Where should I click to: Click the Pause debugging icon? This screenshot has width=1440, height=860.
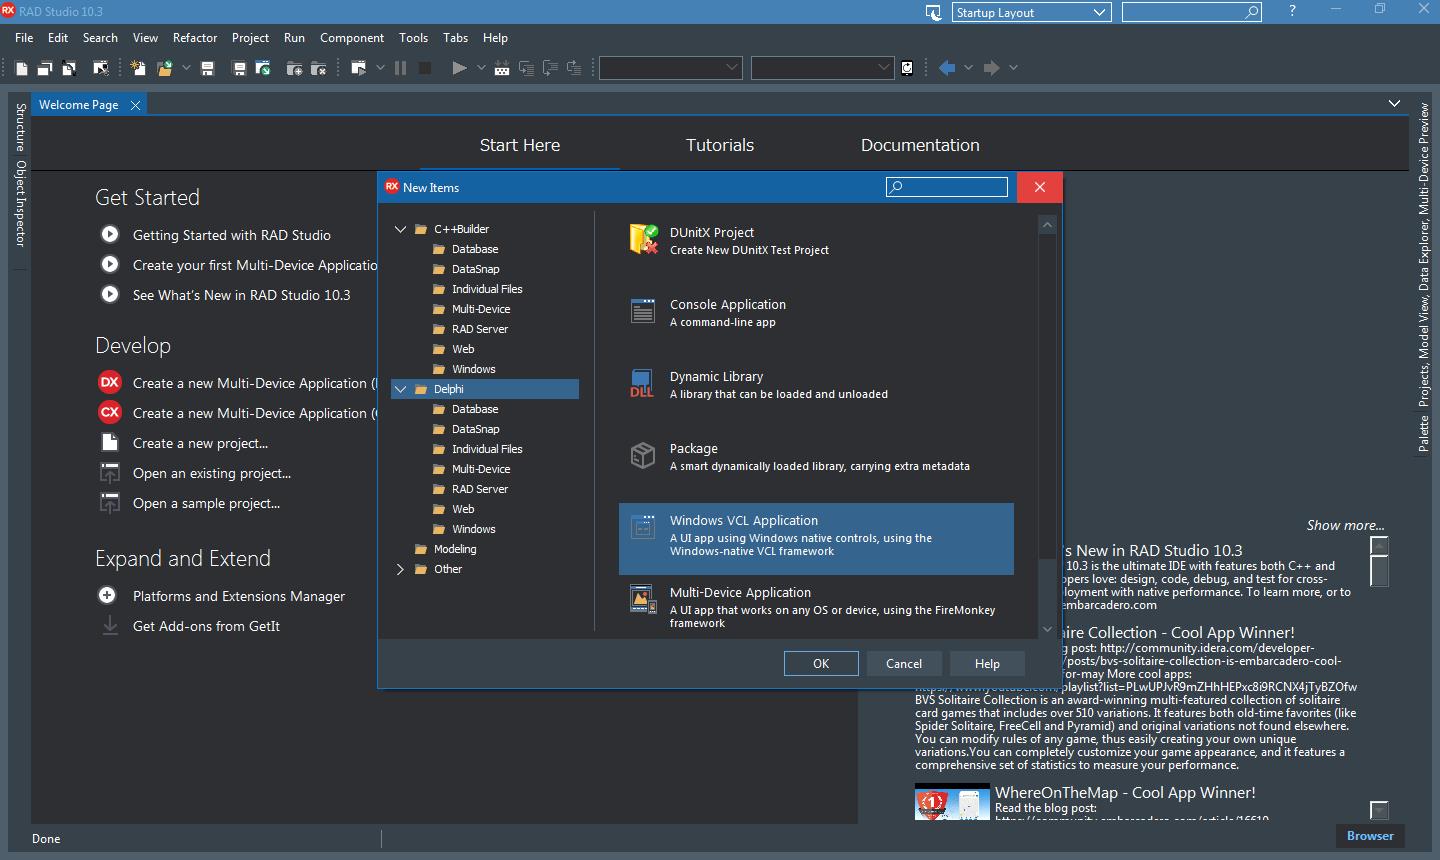pos(401,68)
